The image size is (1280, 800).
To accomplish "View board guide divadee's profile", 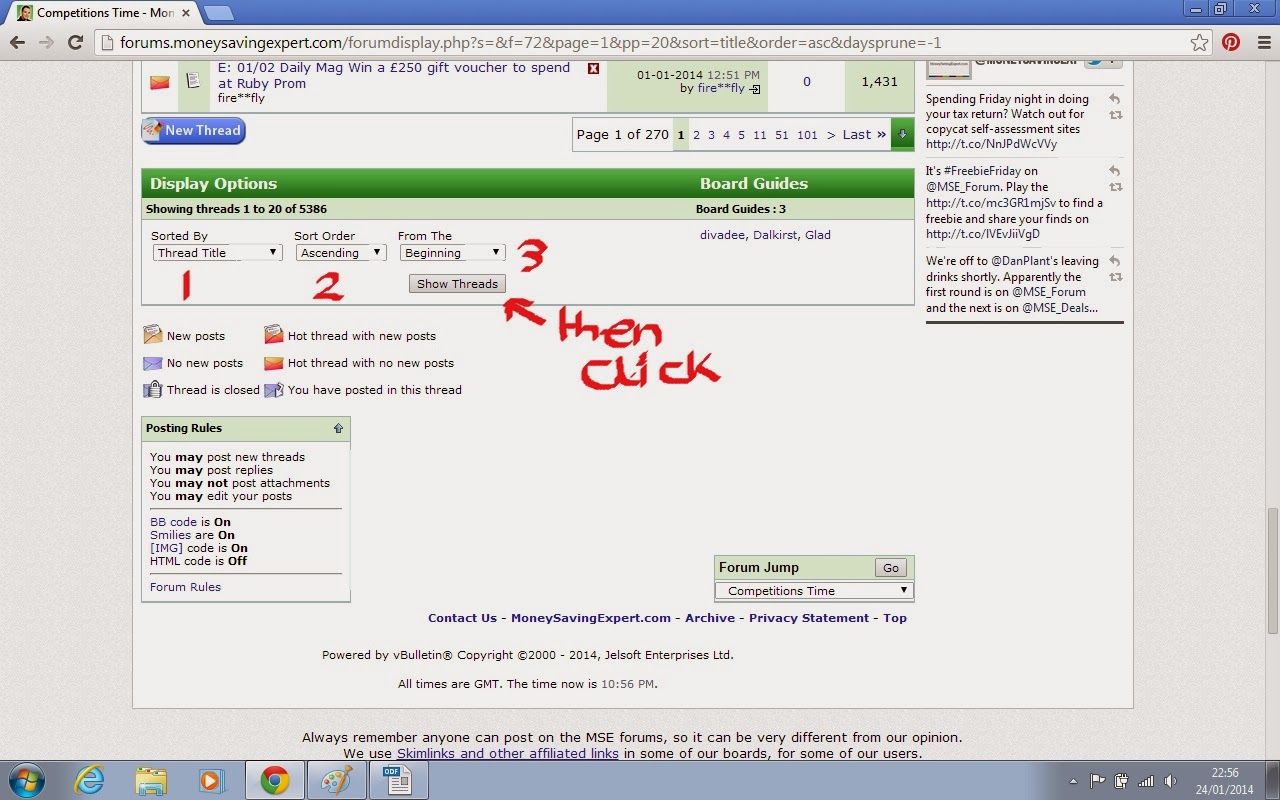I will pos(723,235).
